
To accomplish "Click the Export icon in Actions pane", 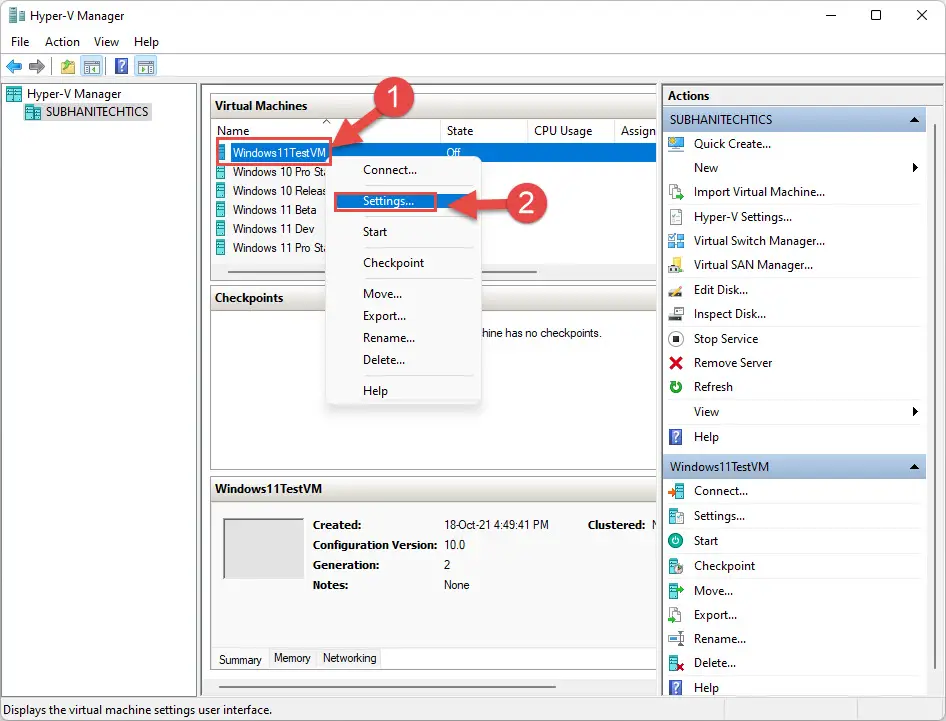I will [x=676, y=615].
